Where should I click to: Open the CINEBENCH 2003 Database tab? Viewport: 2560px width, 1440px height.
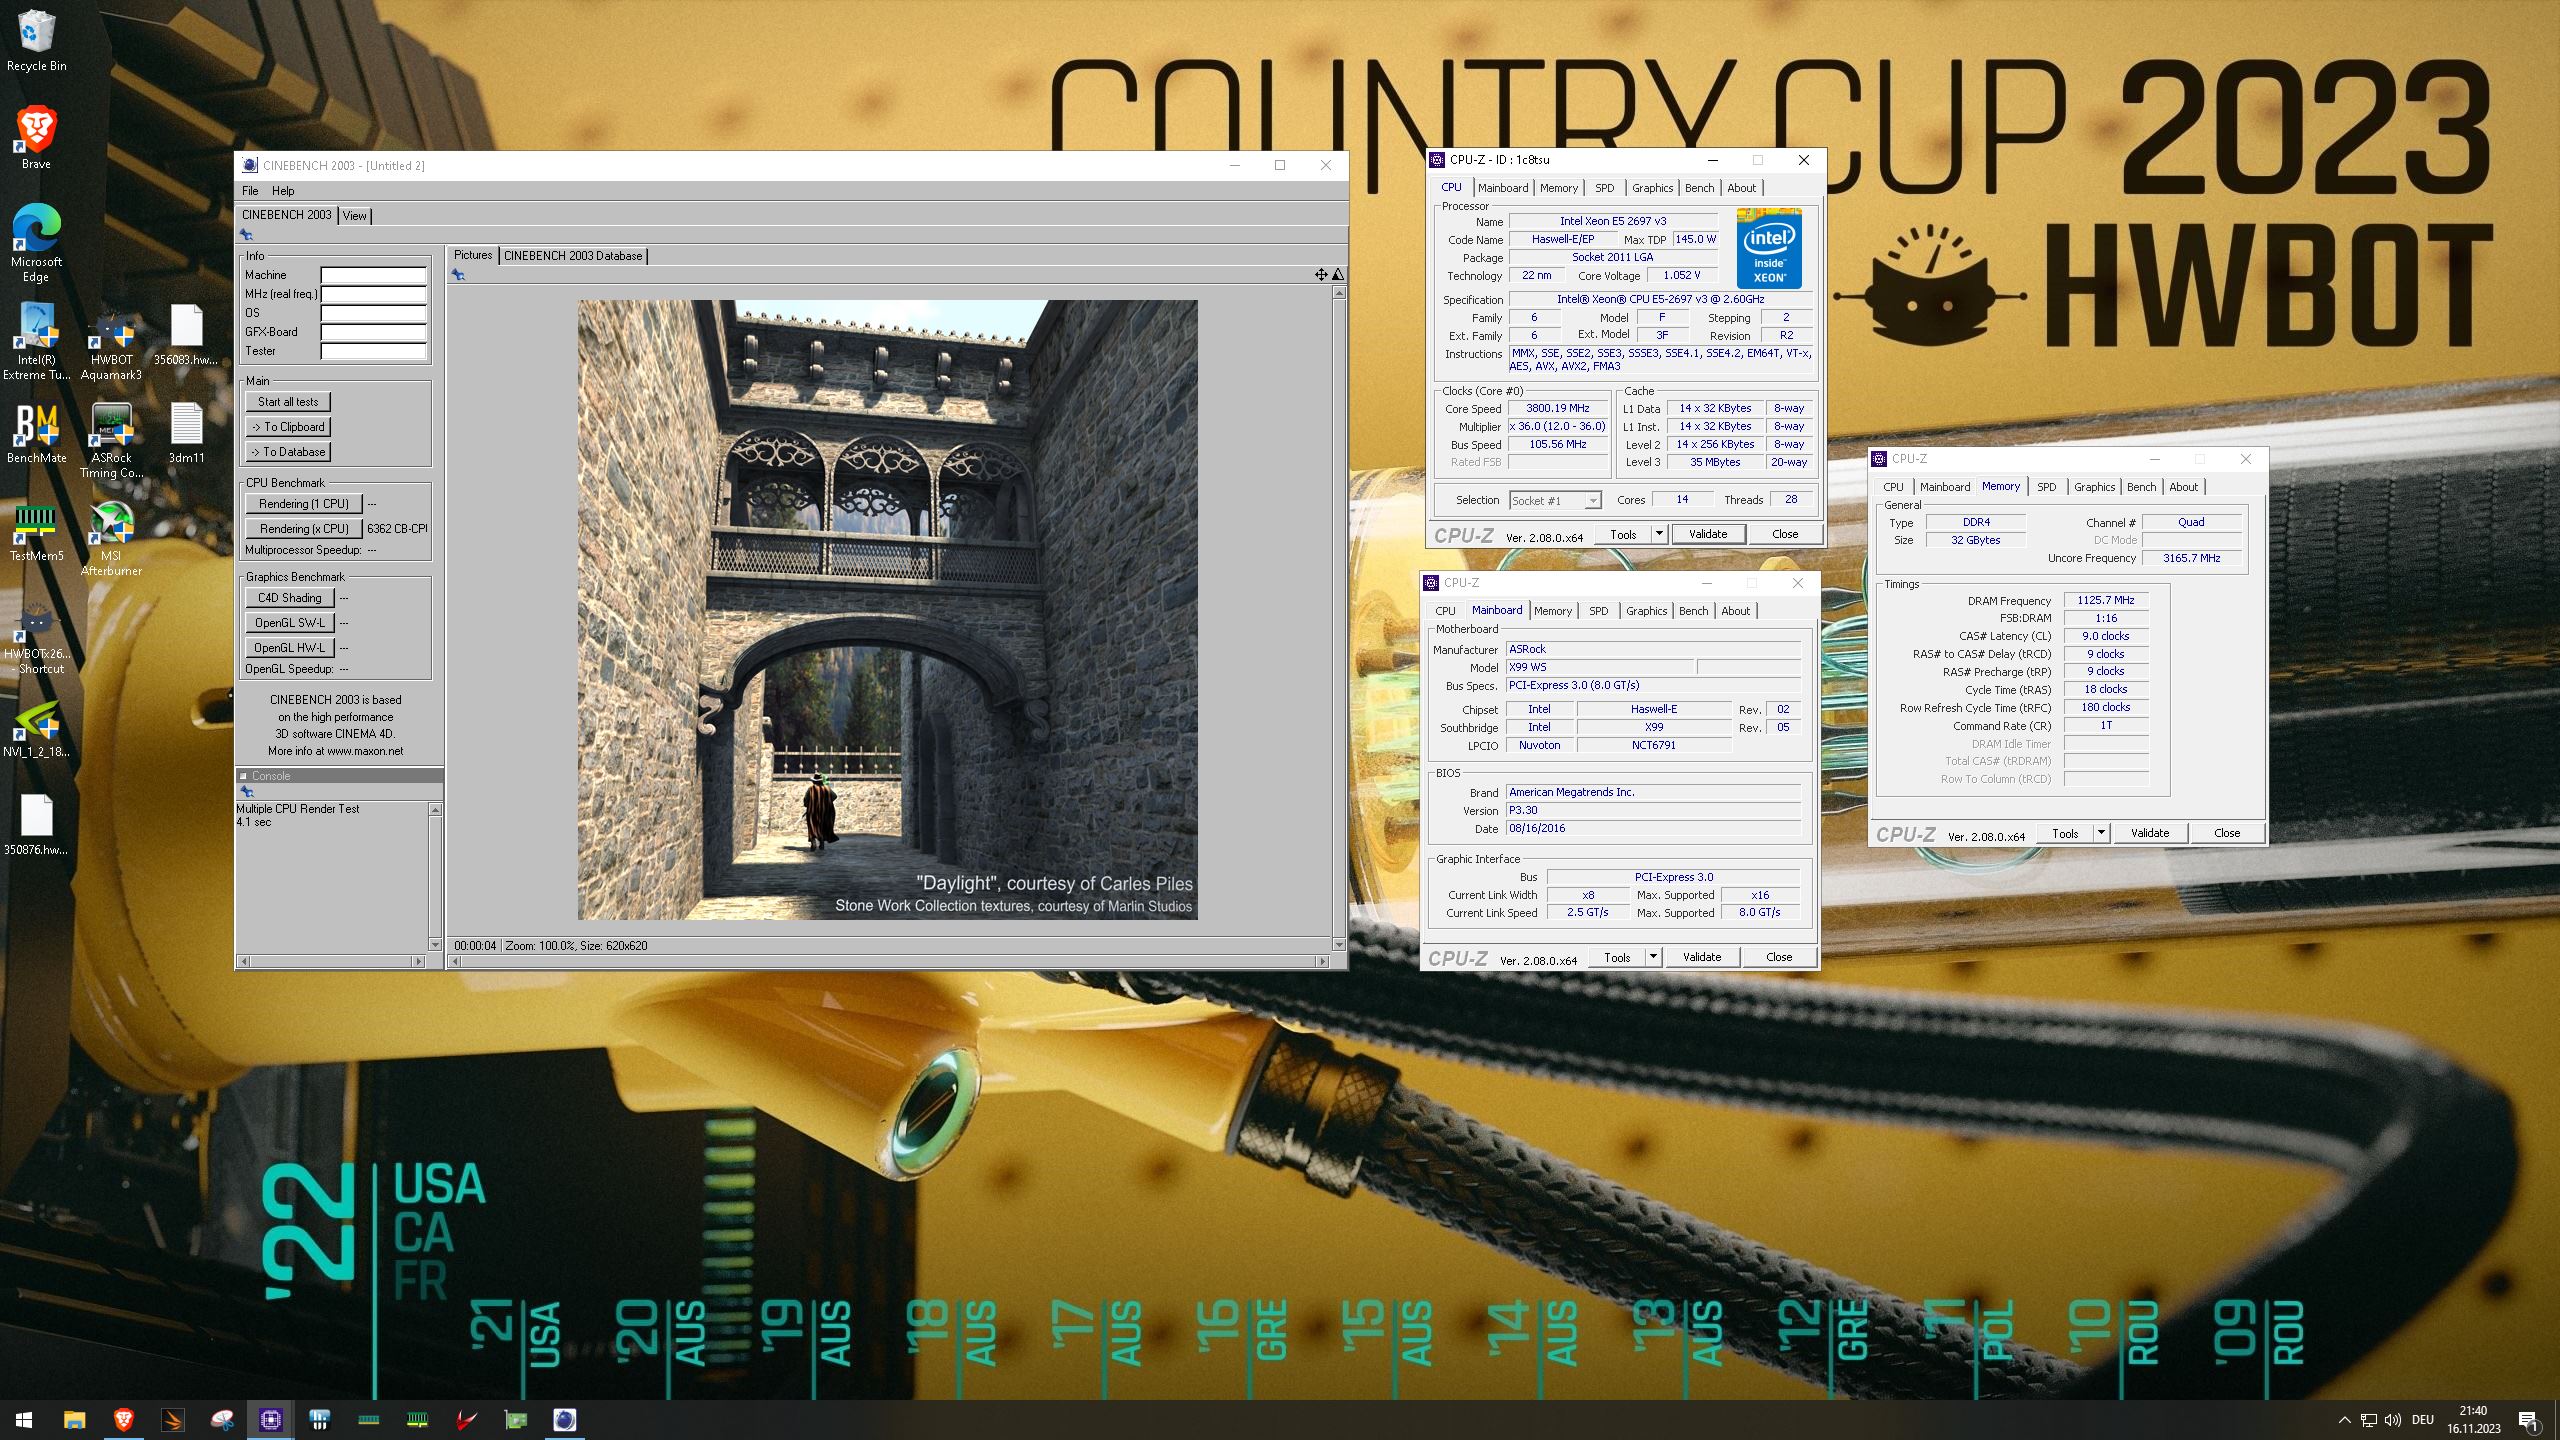point(573,256)
